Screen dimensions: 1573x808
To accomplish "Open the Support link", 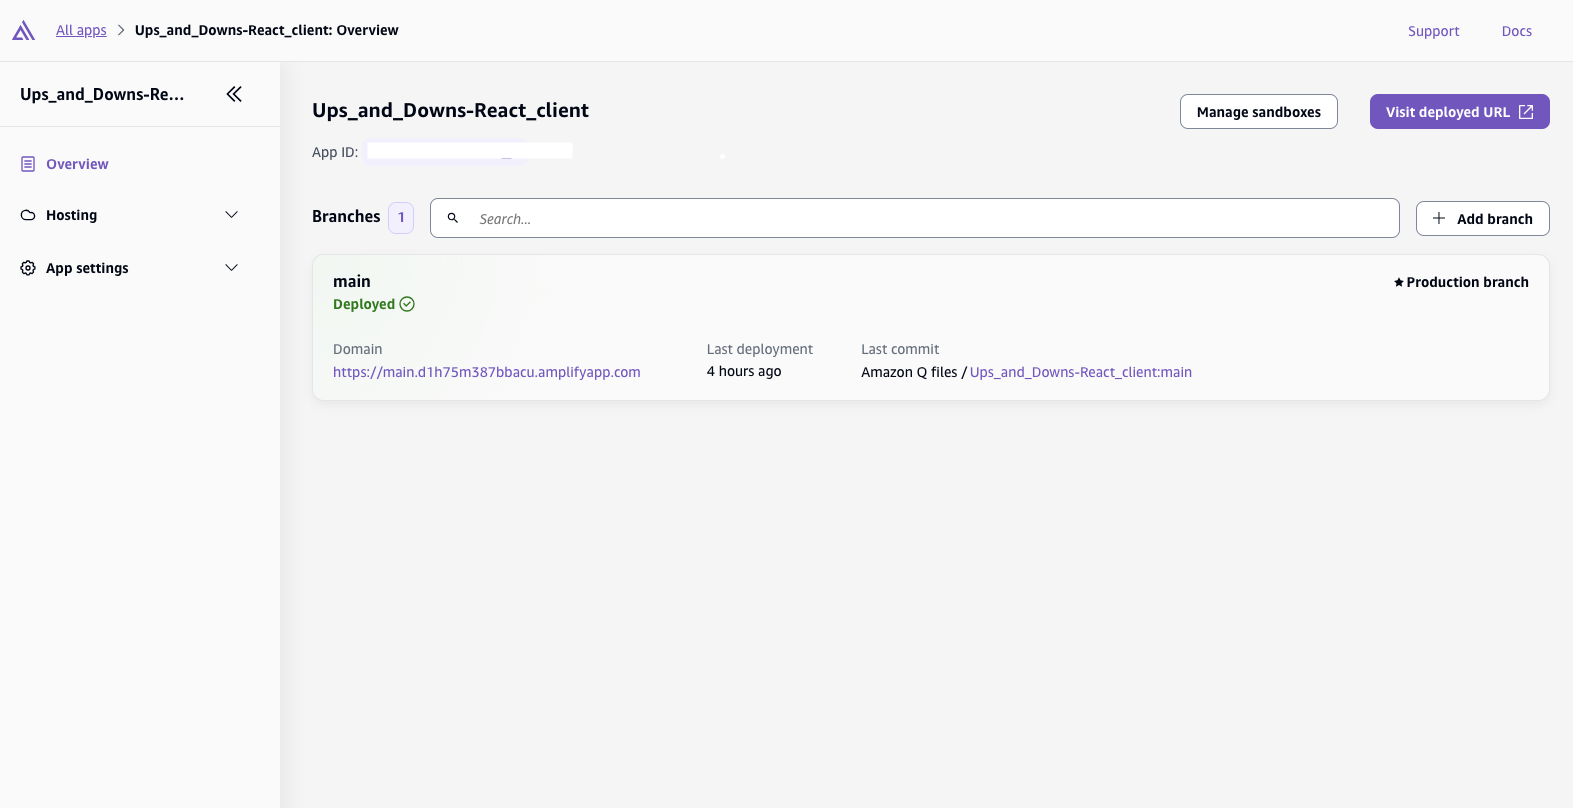I will click(1433, 31).
